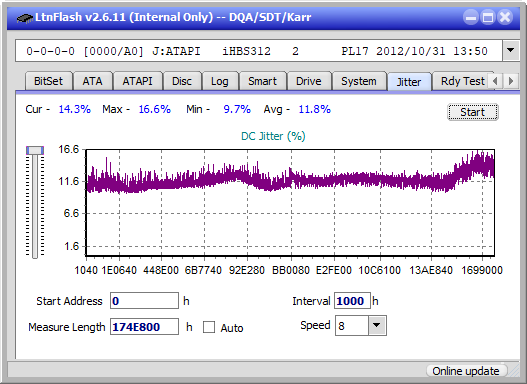Click the vertical scale slider thumb
The height and width of the screenshot is (384, 527).
click(x=35, y=150)
